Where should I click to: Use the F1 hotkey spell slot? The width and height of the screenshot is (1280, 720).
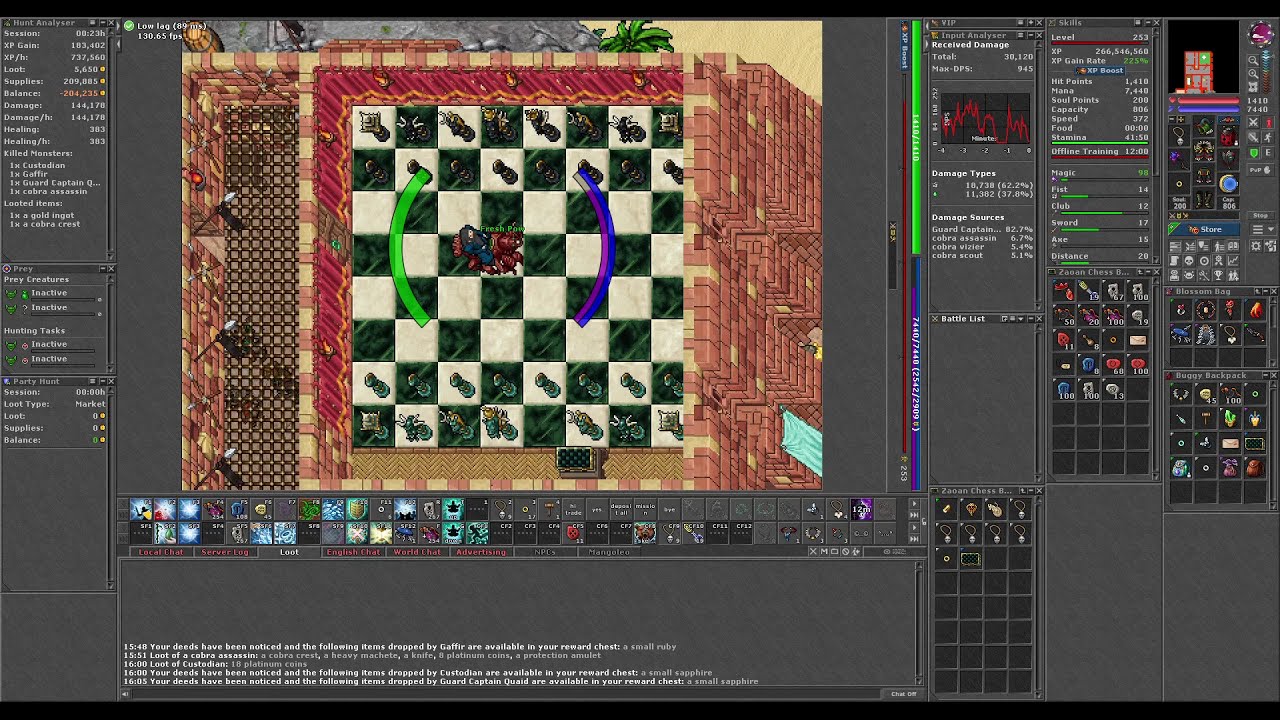[141, 509]
